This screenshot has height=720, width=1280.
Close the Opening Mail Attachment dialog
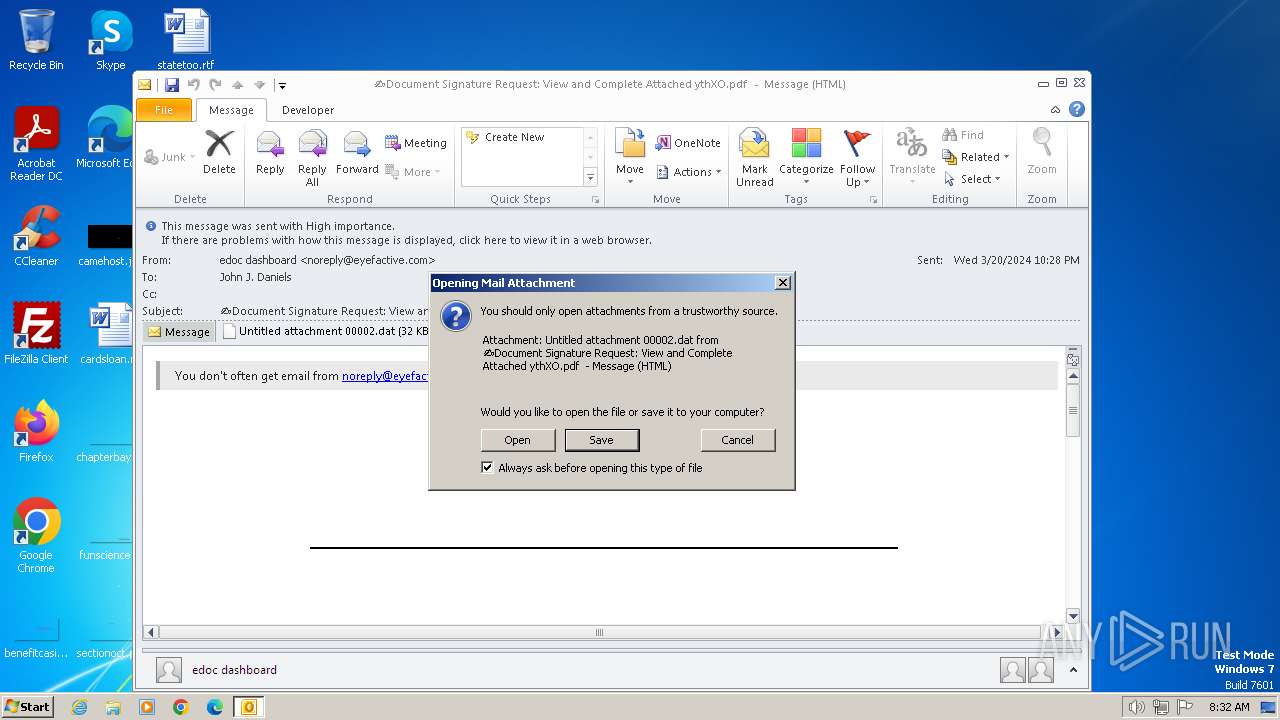(783, 283)
